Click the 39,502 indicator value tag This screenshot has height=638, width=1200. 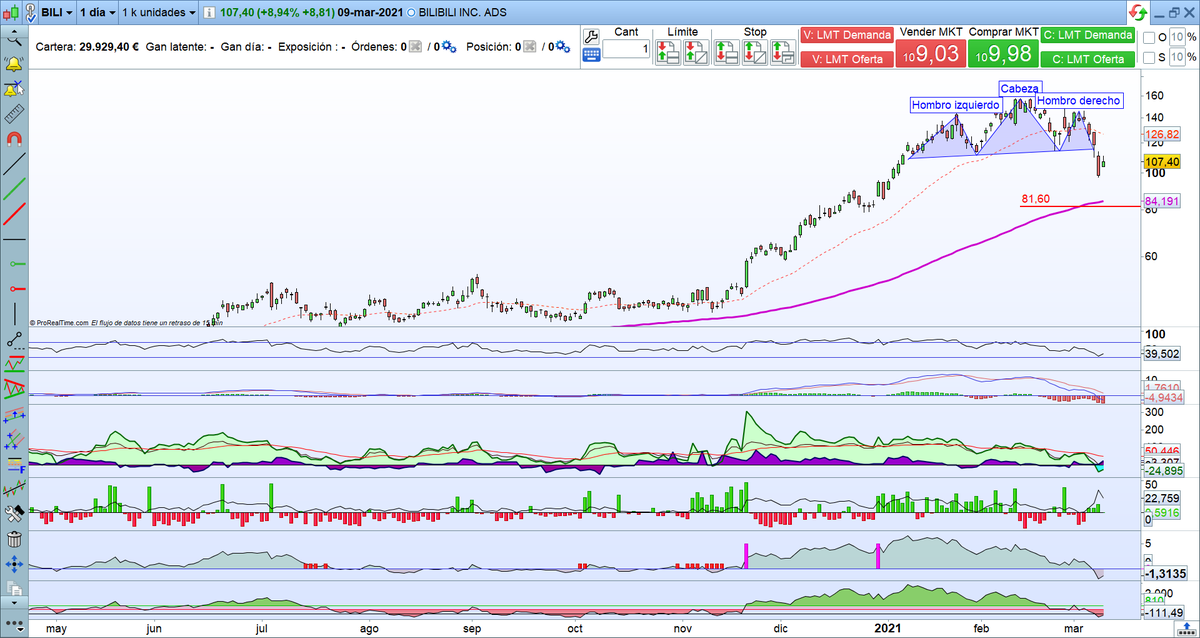click(x=1162, y=353)
